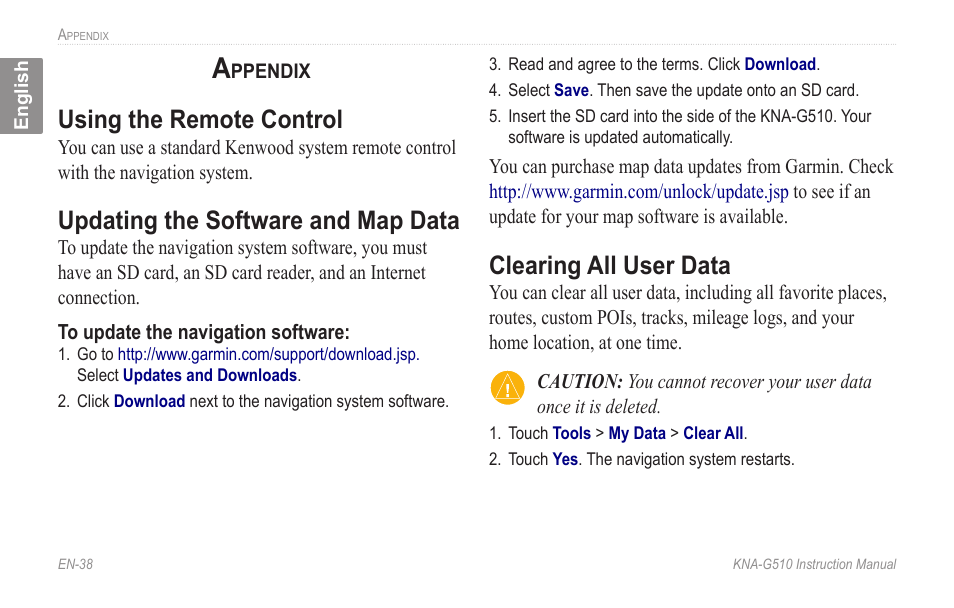Viewport: 954px width, 608px height.
Task: Click 'Download' in step 2
Action: point(149,402)
